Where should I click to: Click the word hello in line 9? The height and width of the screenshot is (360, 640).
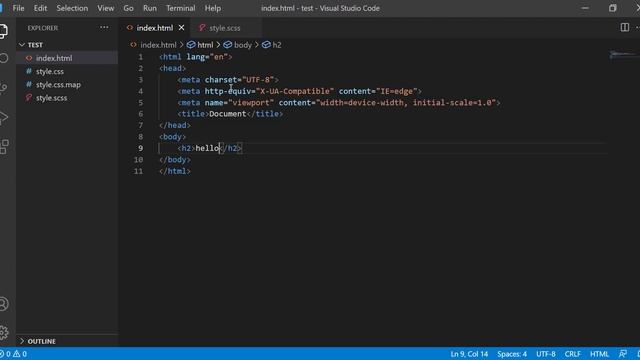point(207,148)
